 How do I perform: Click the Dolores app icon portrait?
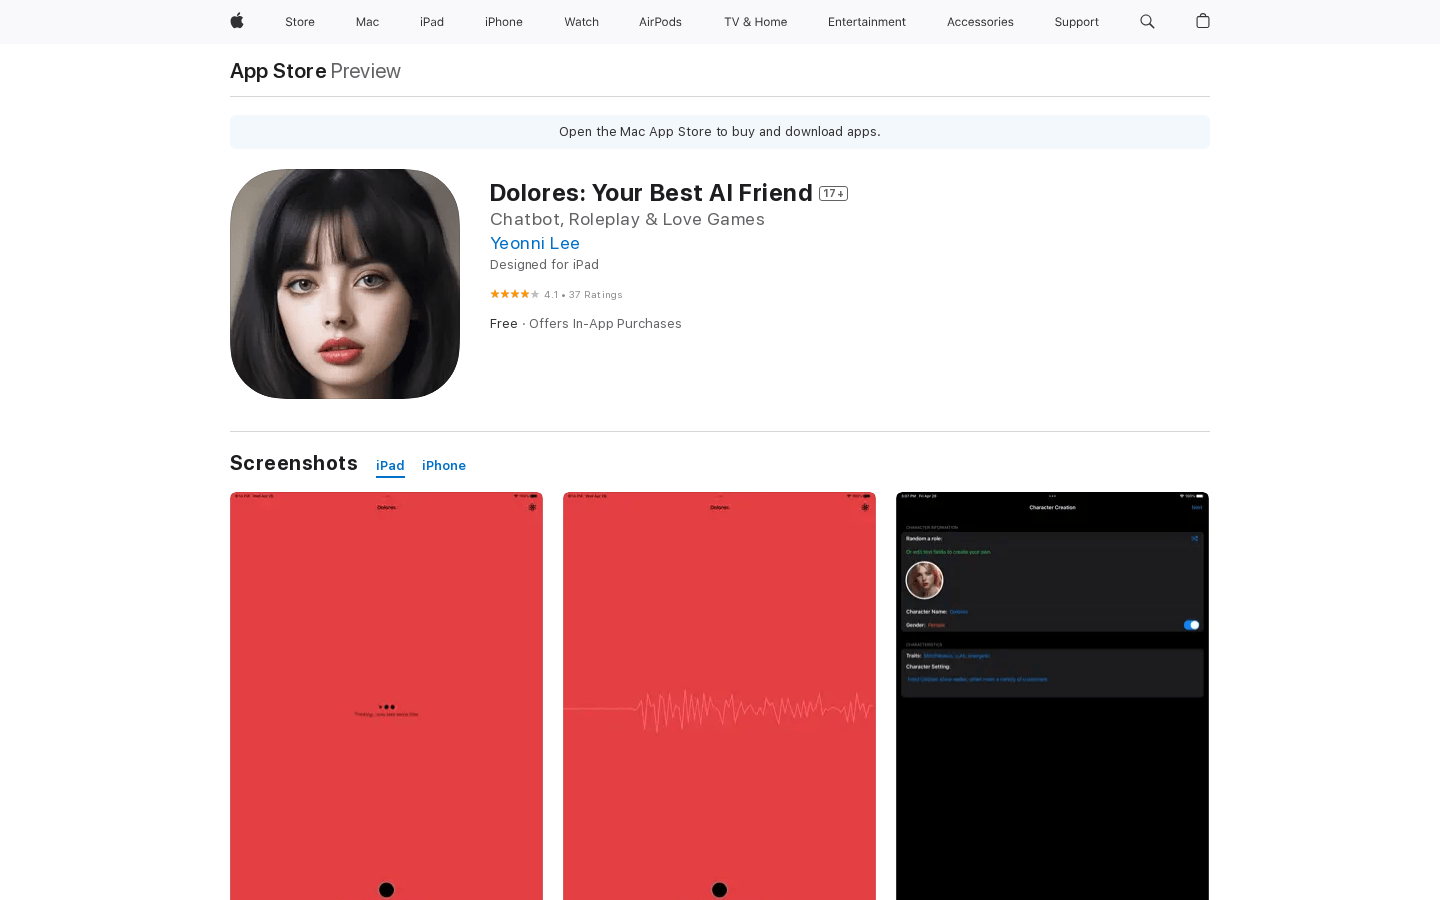click(x=345, y=284)
